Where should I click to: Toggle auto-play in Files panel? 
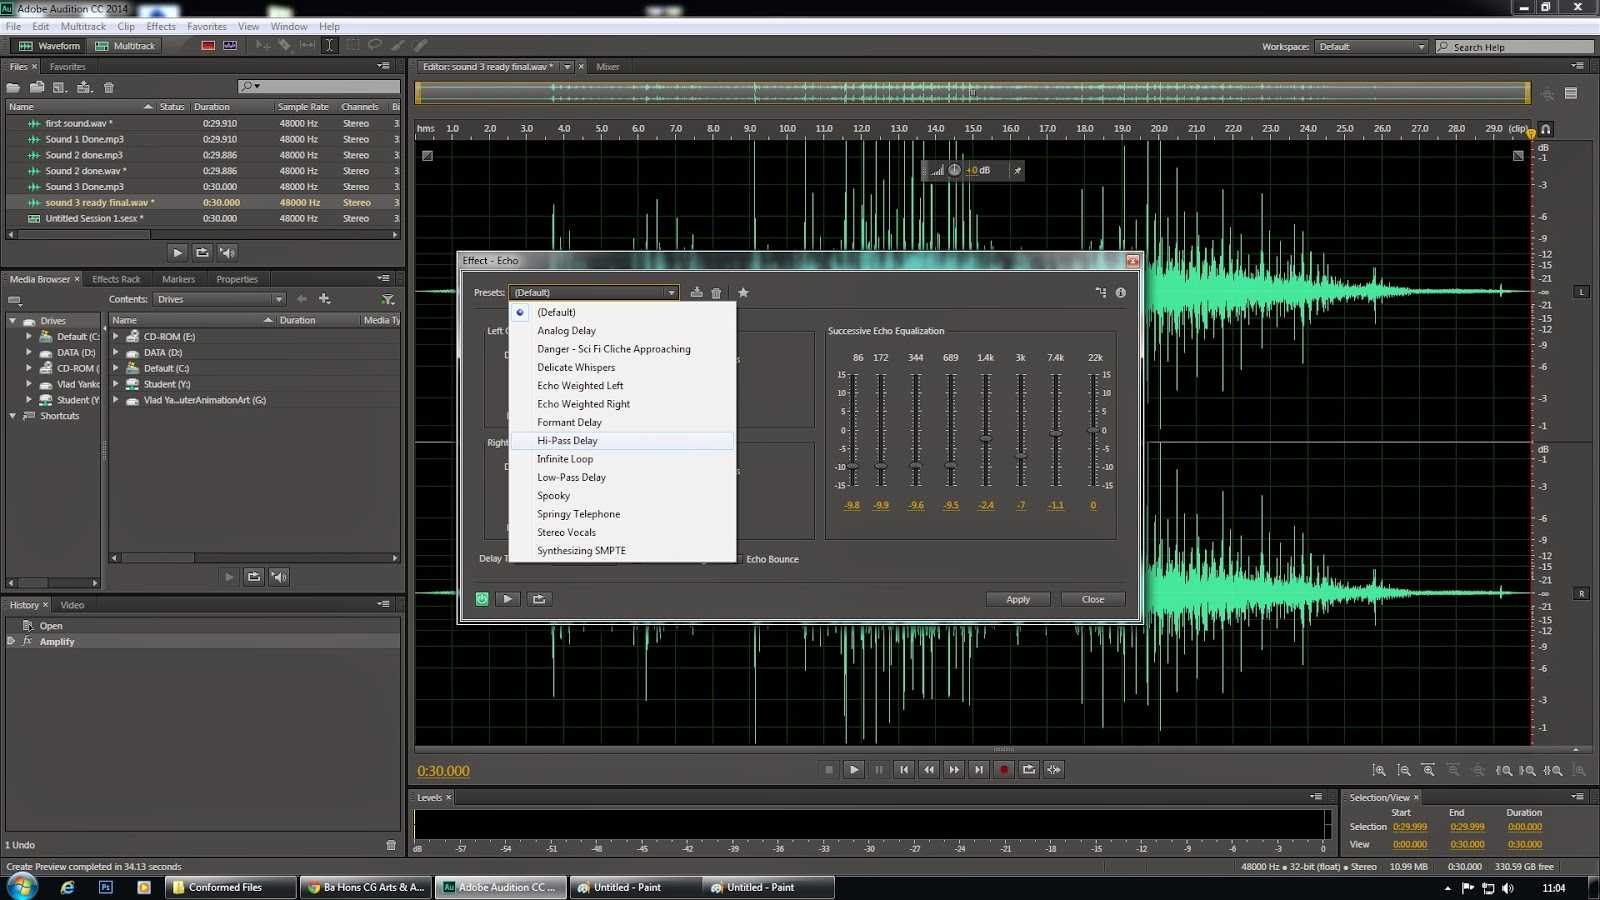[227, 253]
